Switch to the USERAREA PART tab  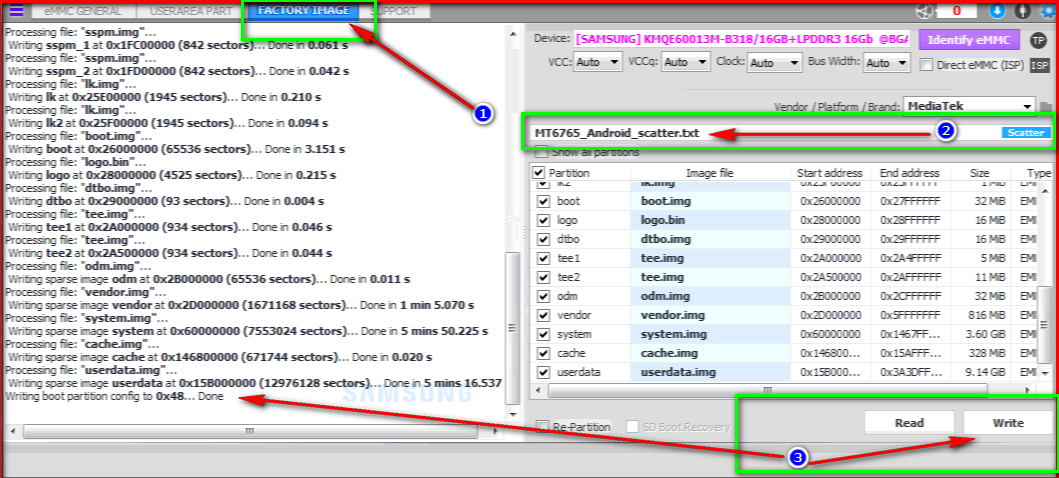(190, 11)
